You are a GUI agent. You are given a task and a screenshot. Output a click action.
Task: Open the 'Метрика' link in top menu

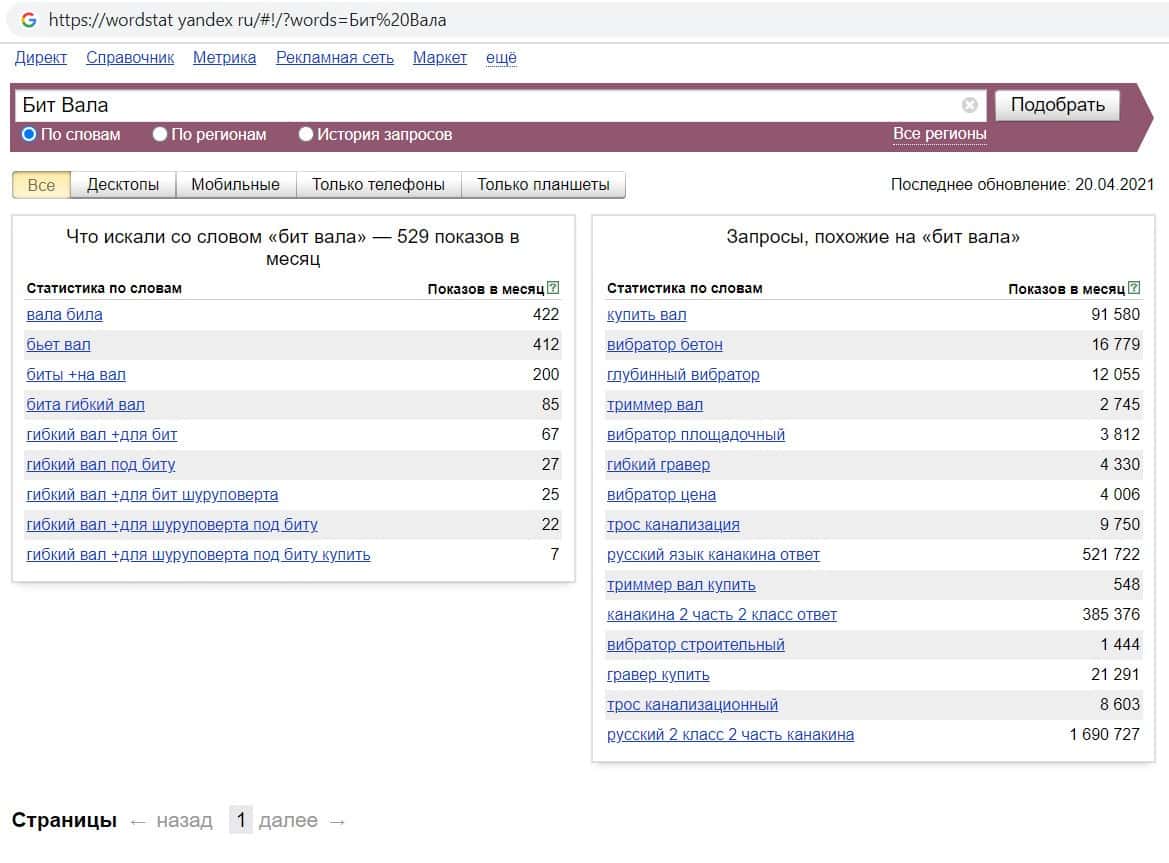tap(224, 58)
